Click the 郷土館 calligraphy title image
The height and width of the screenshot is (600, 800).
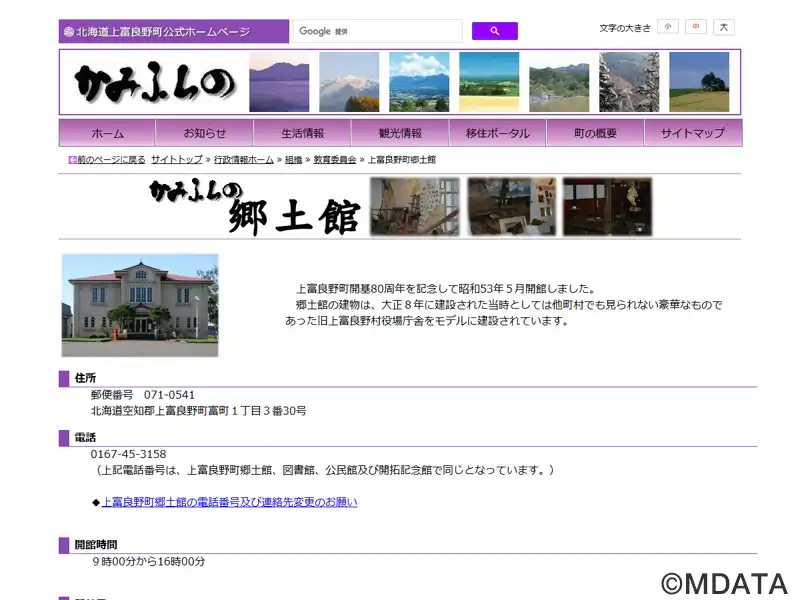[255, 207]
